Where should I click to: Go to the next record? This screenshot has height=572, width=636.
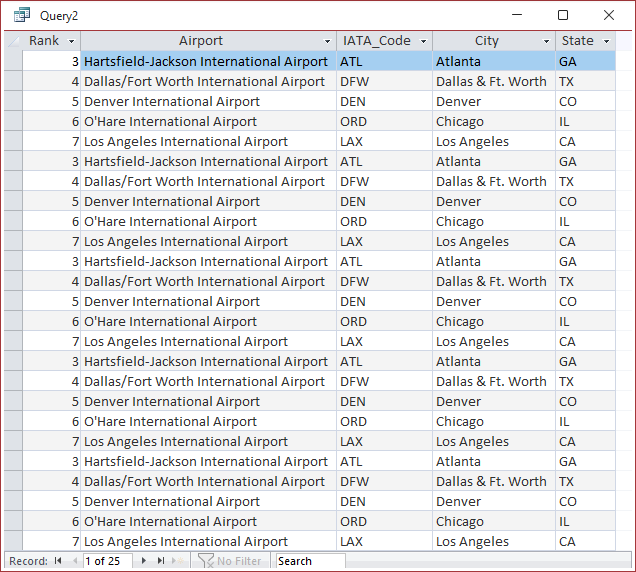144,561
